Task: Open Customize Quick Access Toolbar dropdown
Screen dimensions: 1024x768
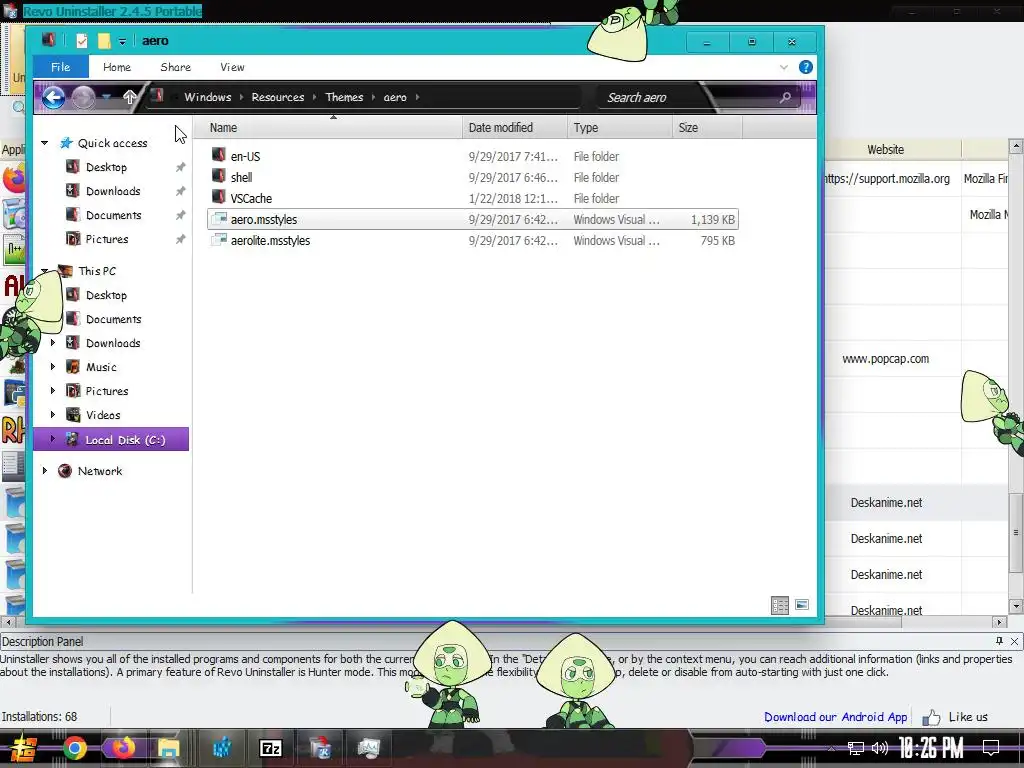Action: [x=122, y=42]
